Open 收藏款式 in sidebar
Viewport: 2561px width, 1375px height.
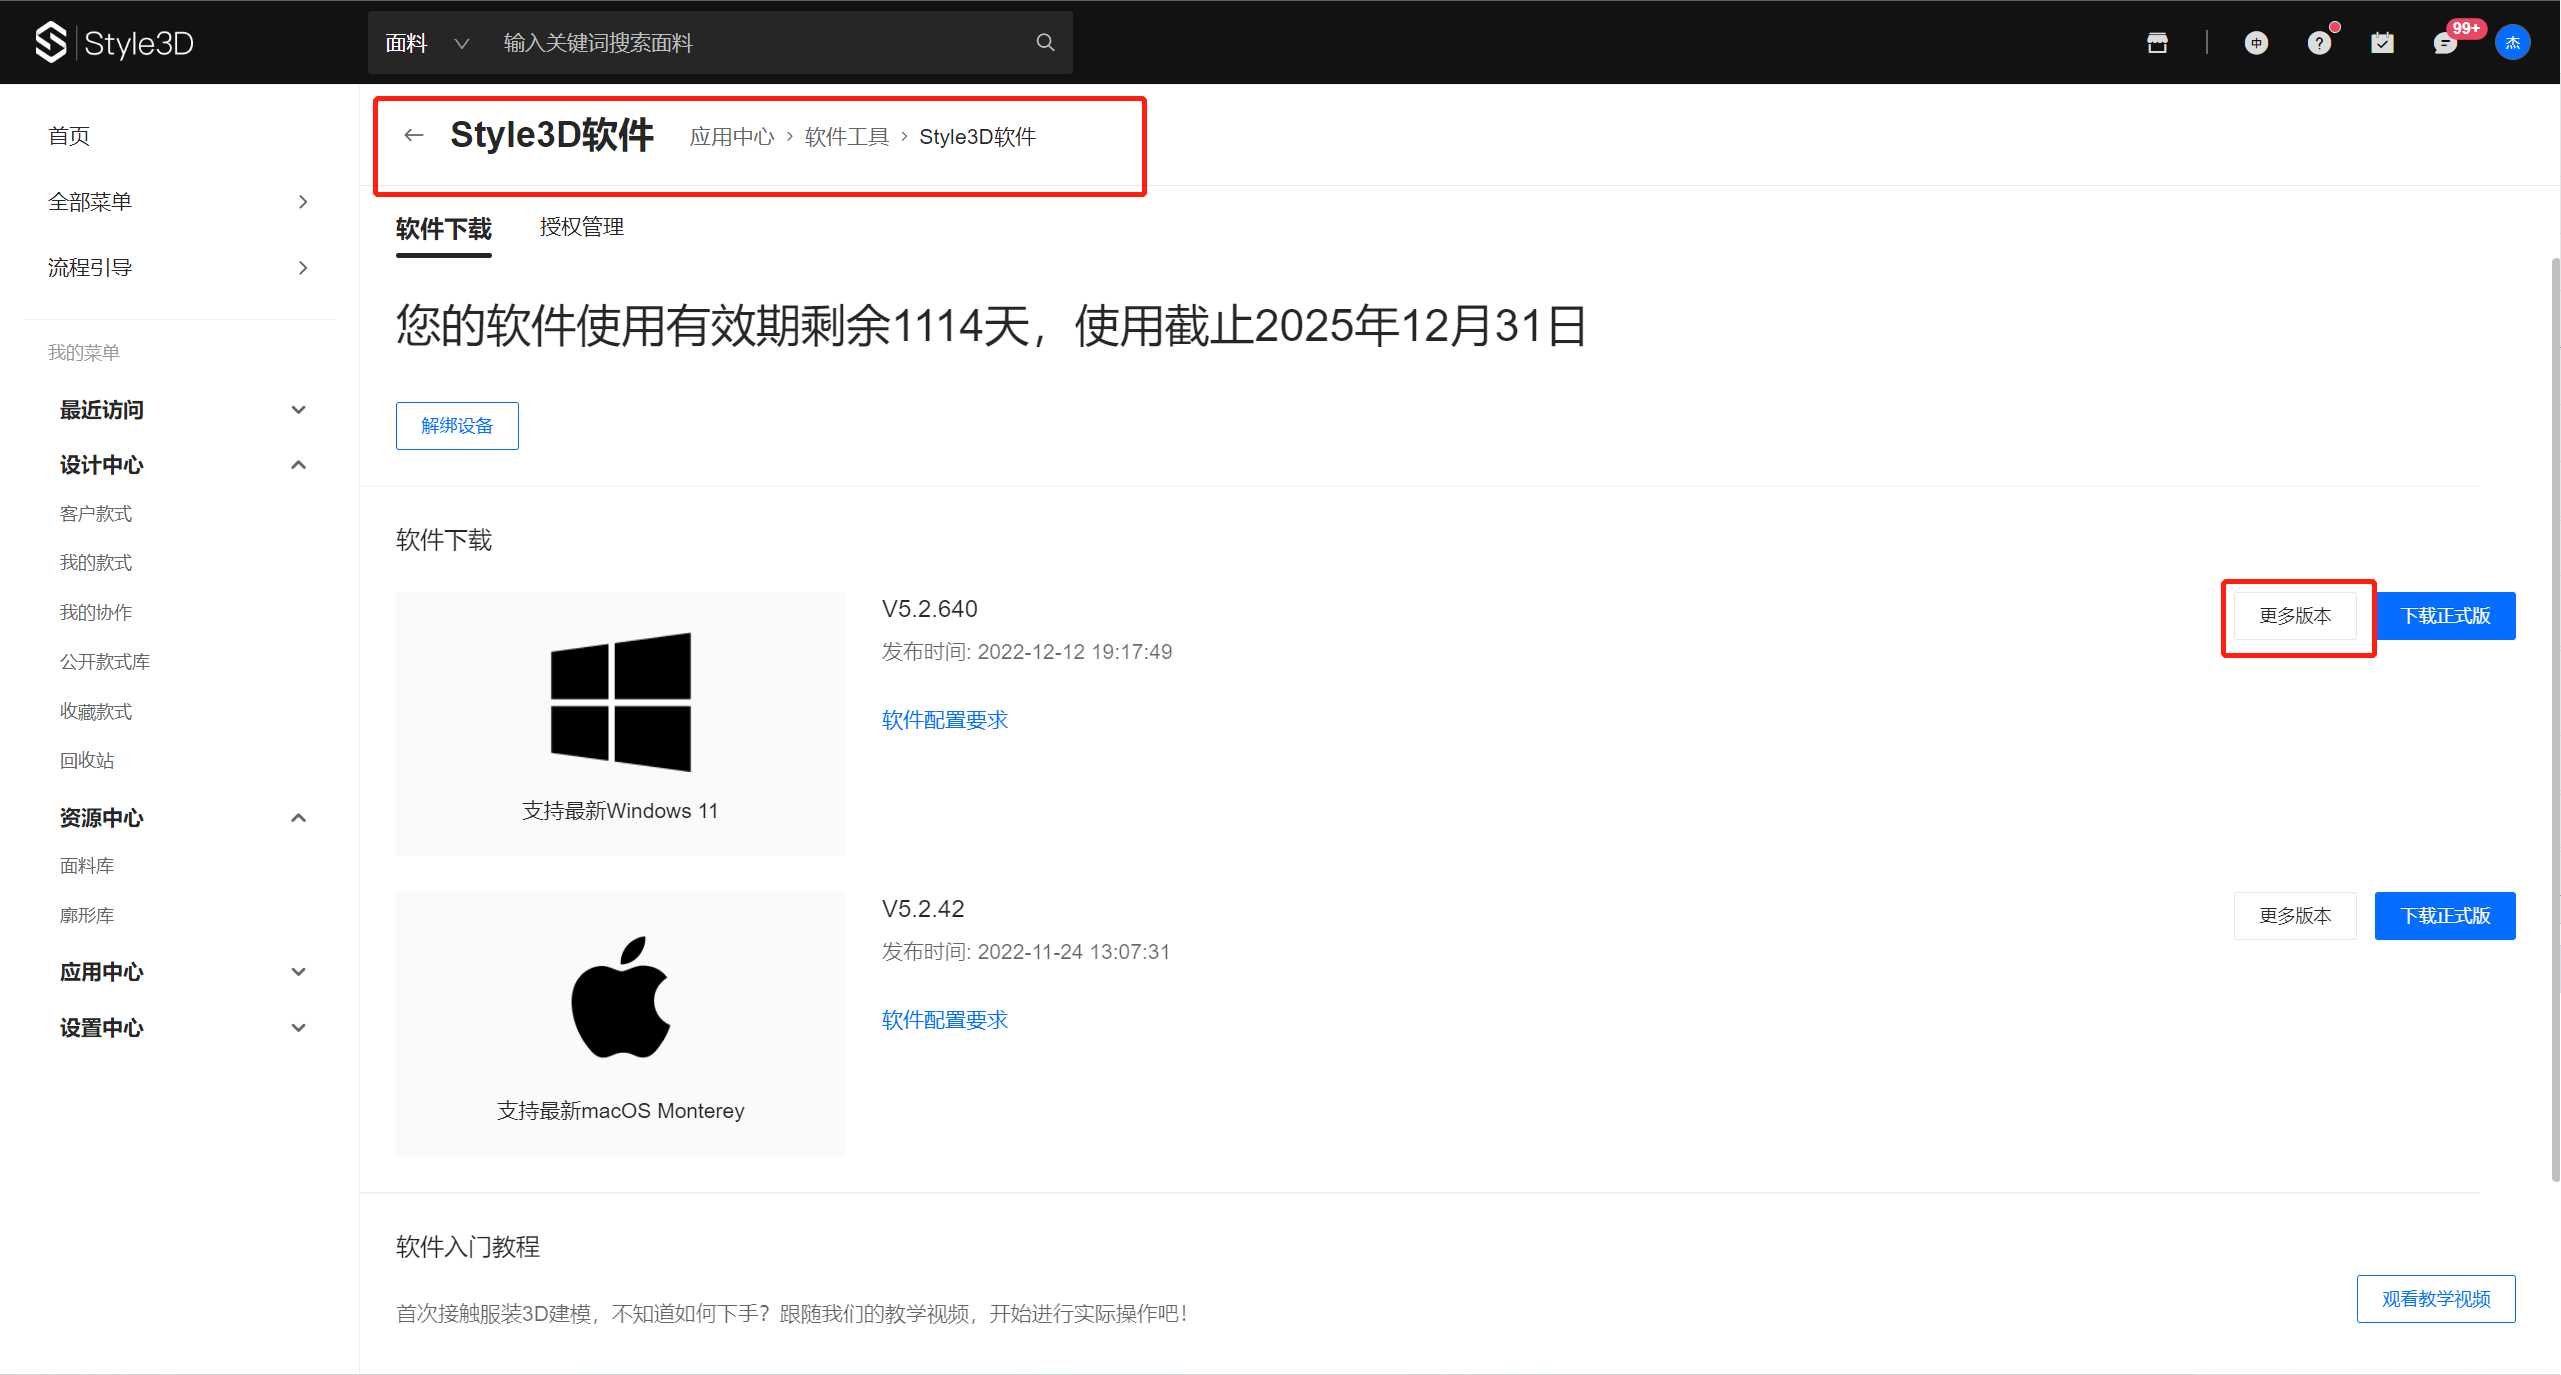tap(96, 712)
